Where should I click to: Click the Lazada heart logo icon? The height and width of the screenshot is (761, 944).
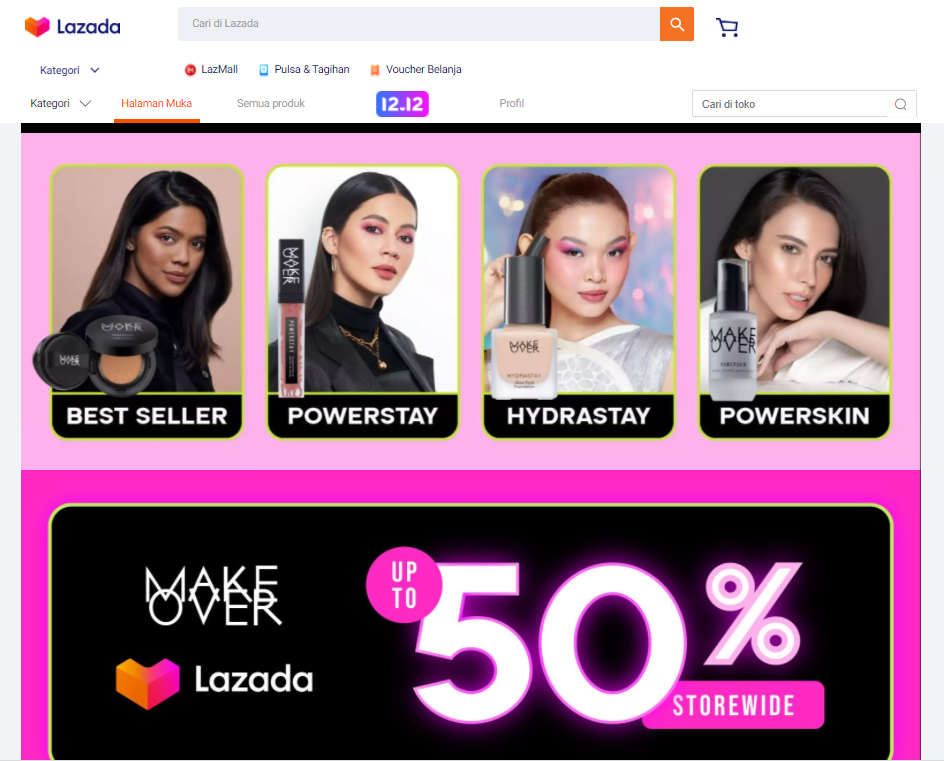[x=37, y=26]
